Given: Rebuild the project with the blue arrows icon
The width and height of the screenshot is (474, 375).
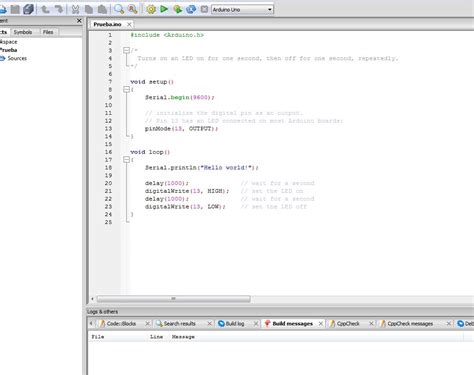Looking at the screenshot, I should 191,9.
